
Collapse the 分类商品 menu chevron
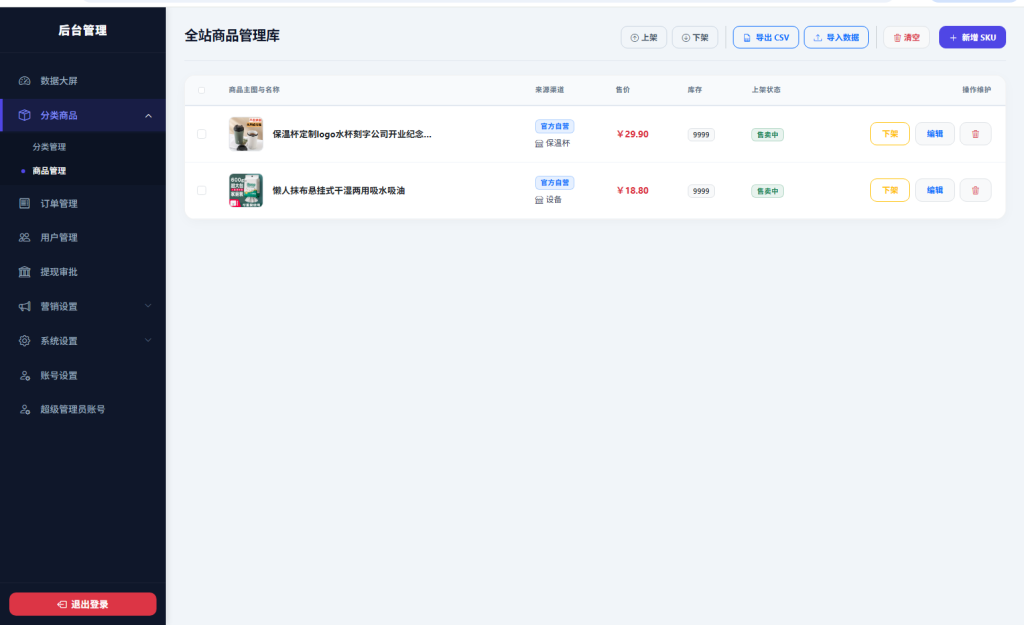(148, 116)
